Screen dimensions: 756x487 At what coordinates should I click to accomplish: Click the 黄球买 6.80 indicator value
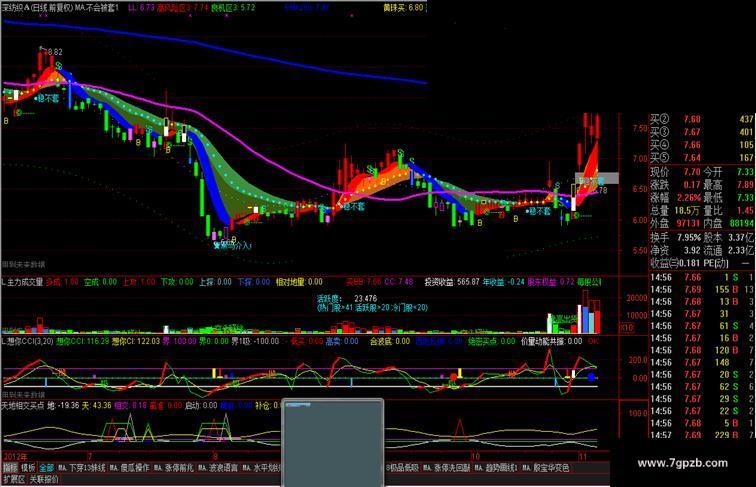coord(404,8)
